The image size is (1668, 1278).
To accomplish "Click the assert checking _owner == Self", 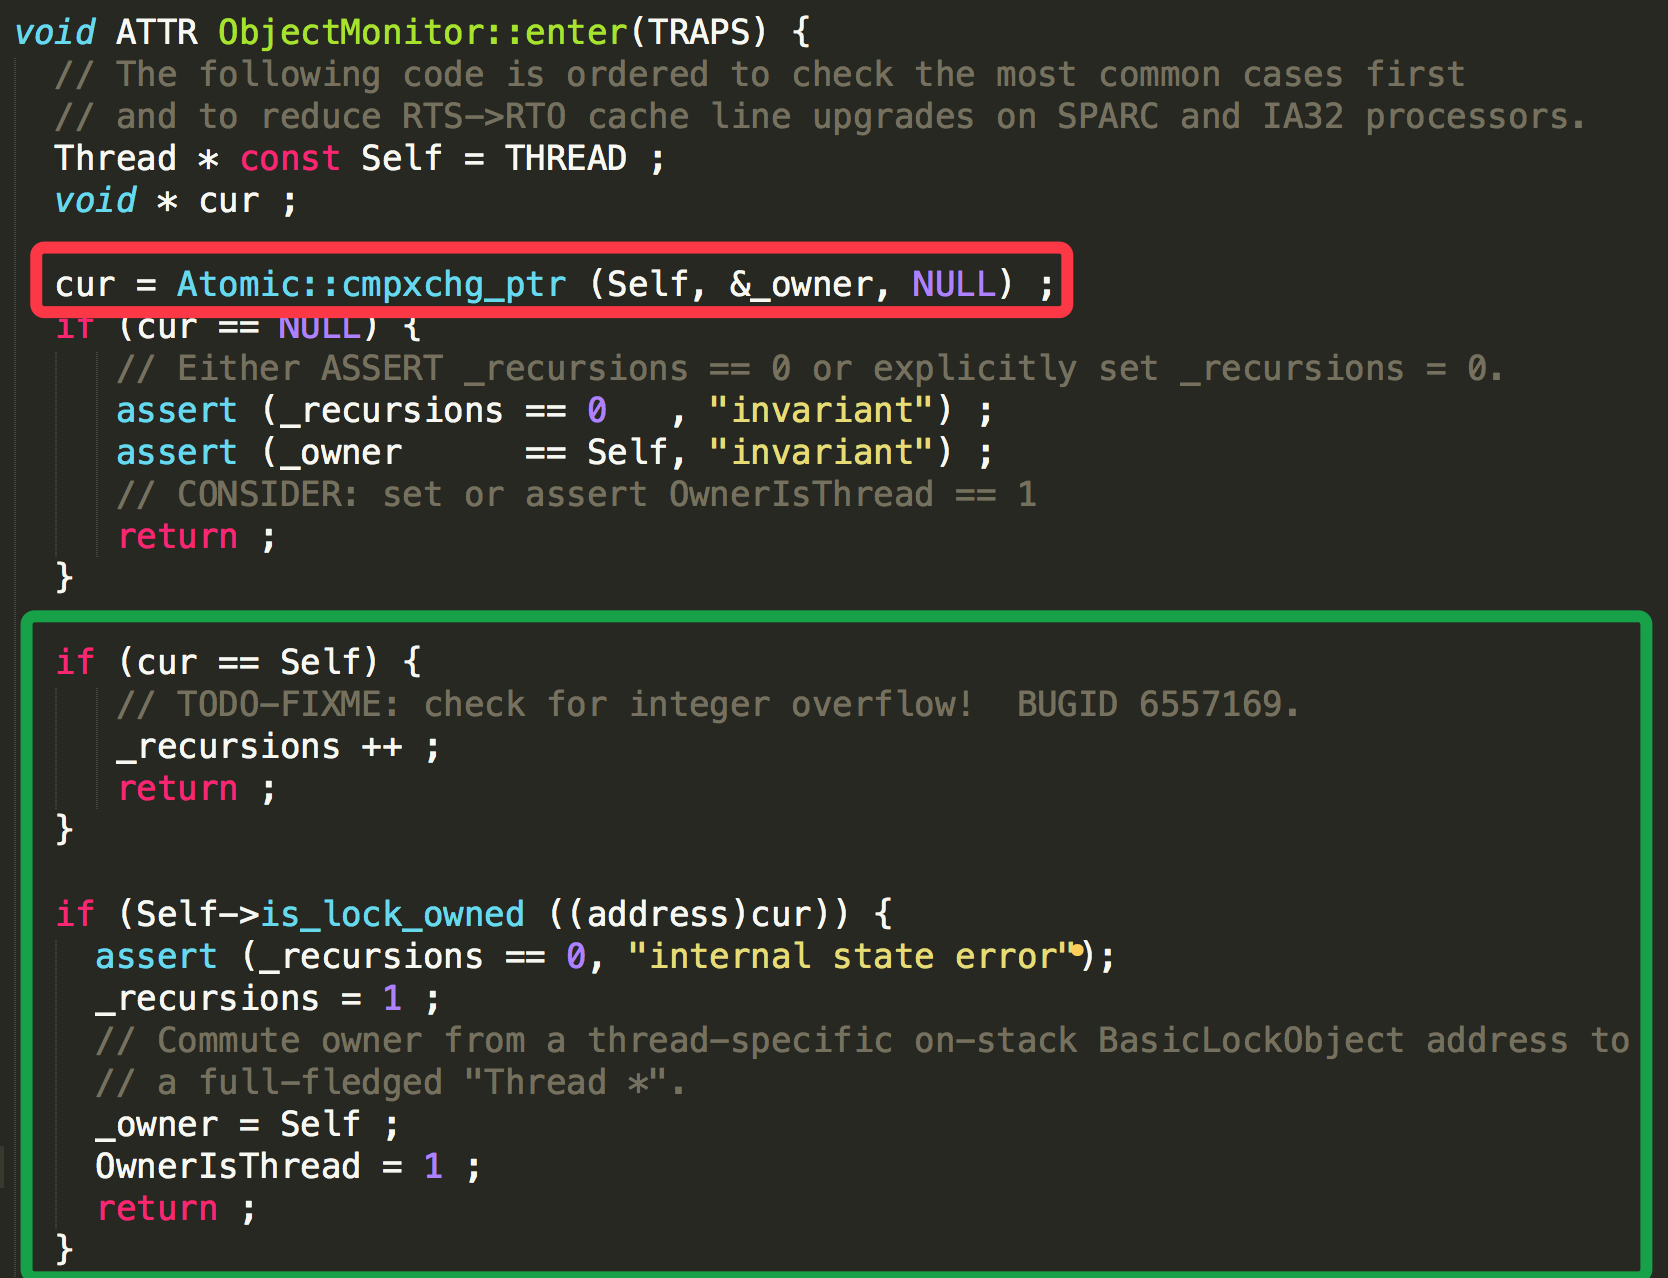I will (x=555, y=452).
